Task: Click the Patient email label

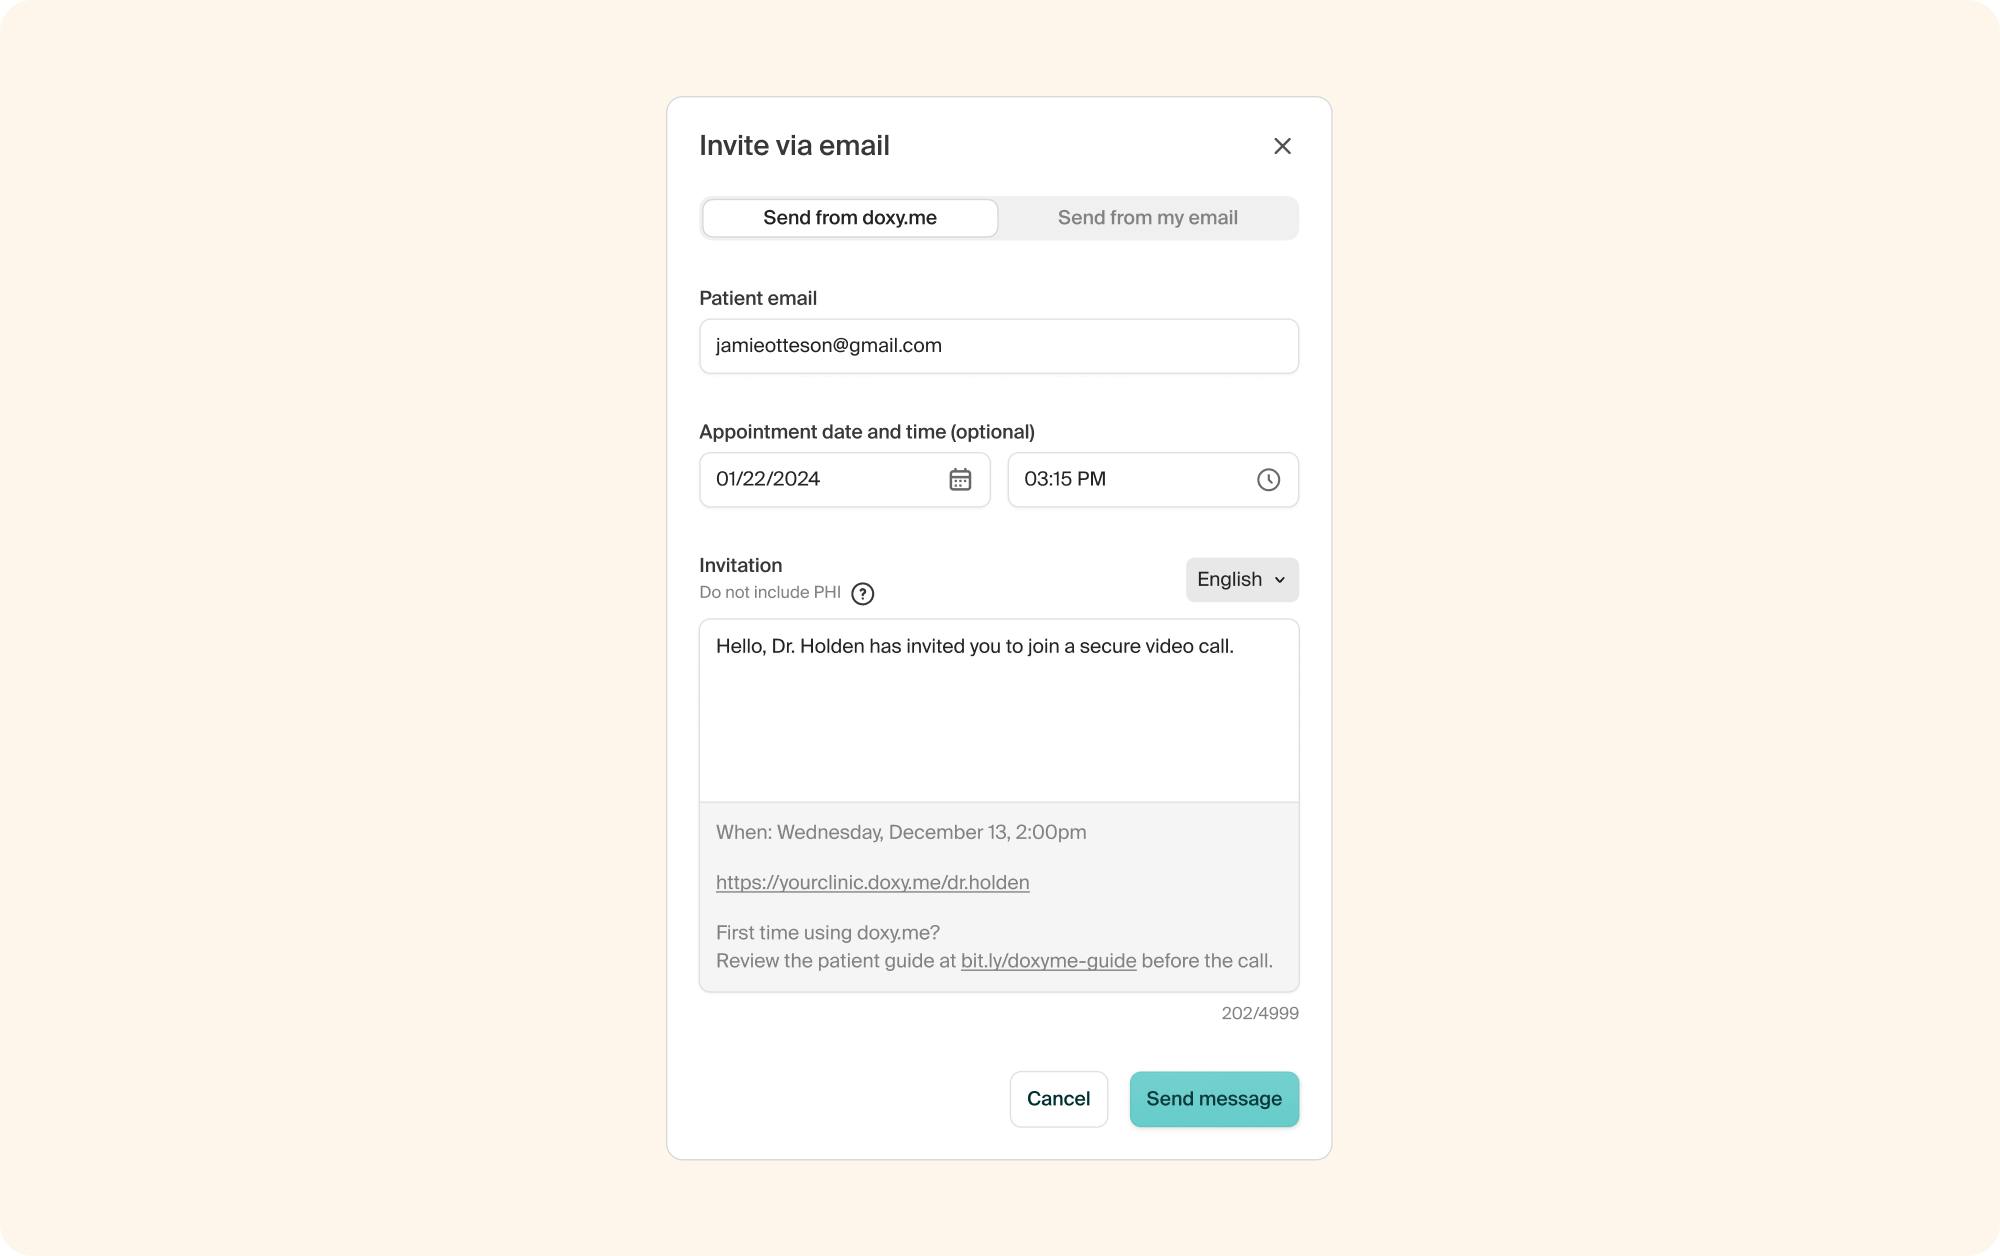Action: tap(758, 298)
